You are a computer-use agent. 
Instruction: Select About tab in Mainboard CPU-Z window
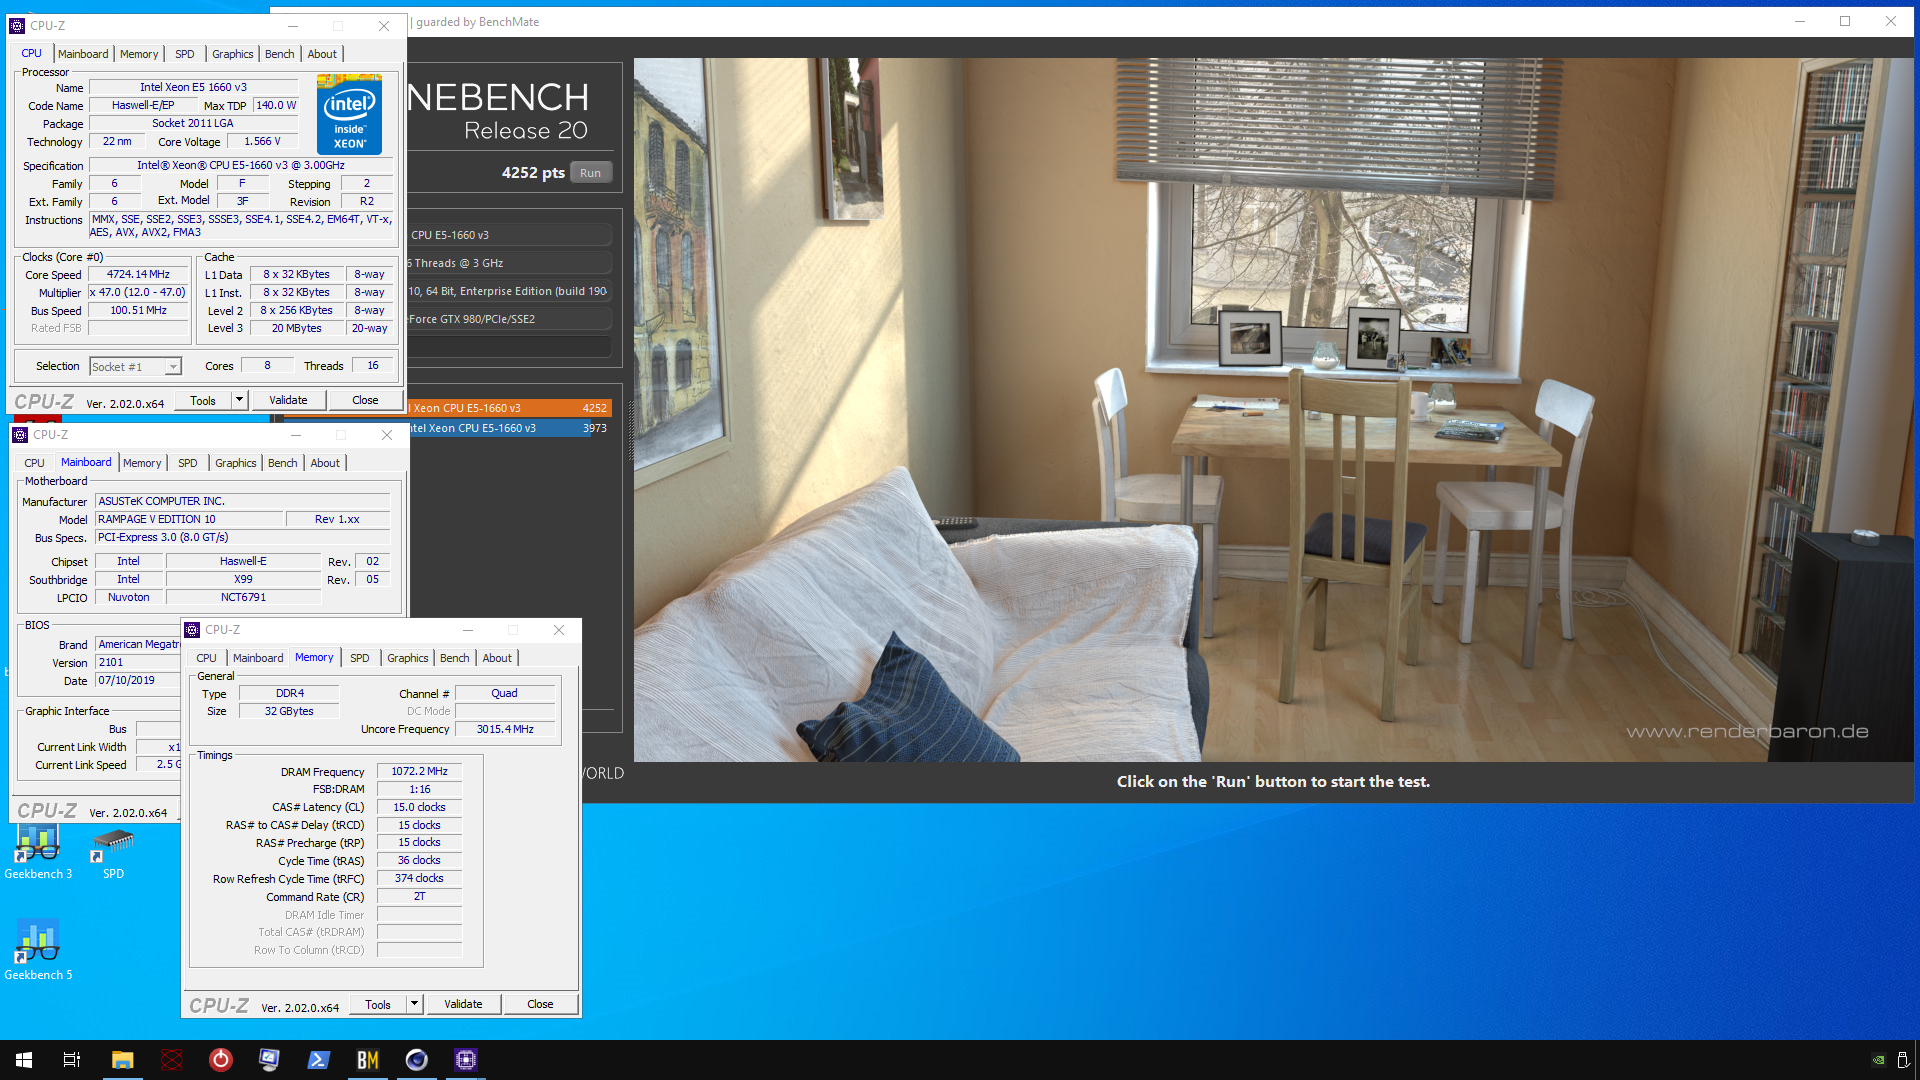325,463
